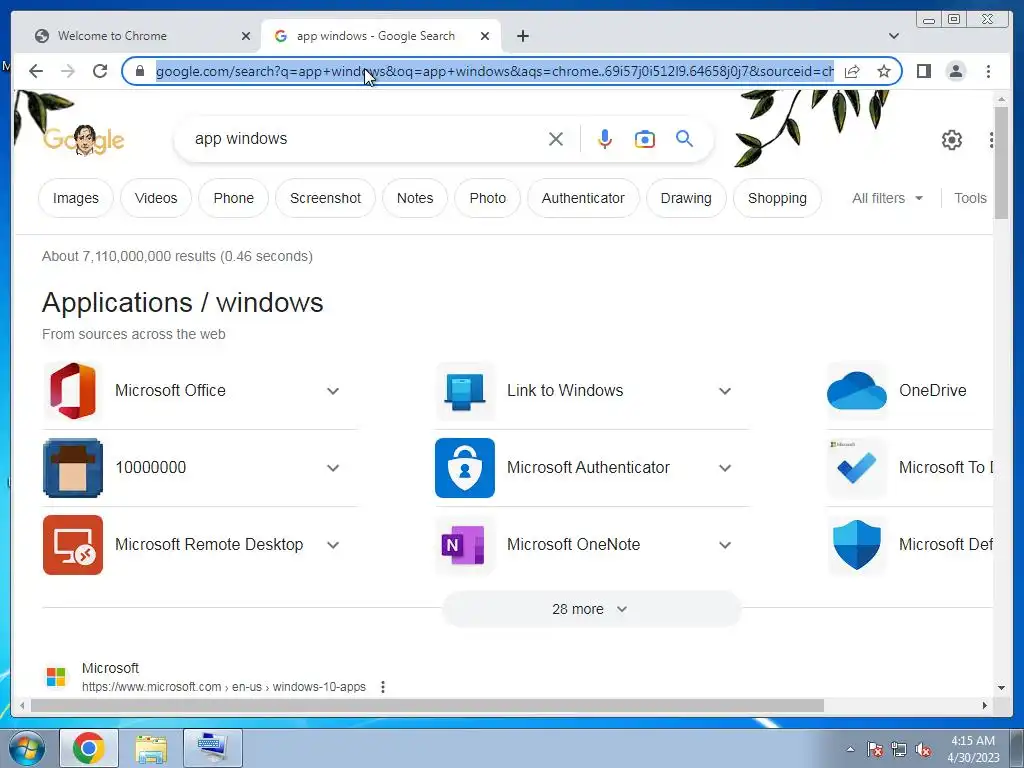This screenshot has height=768, width=1024.
Task: Open the Chrome profile avatar
Action: pyautogui.click(x=955, y=71)
